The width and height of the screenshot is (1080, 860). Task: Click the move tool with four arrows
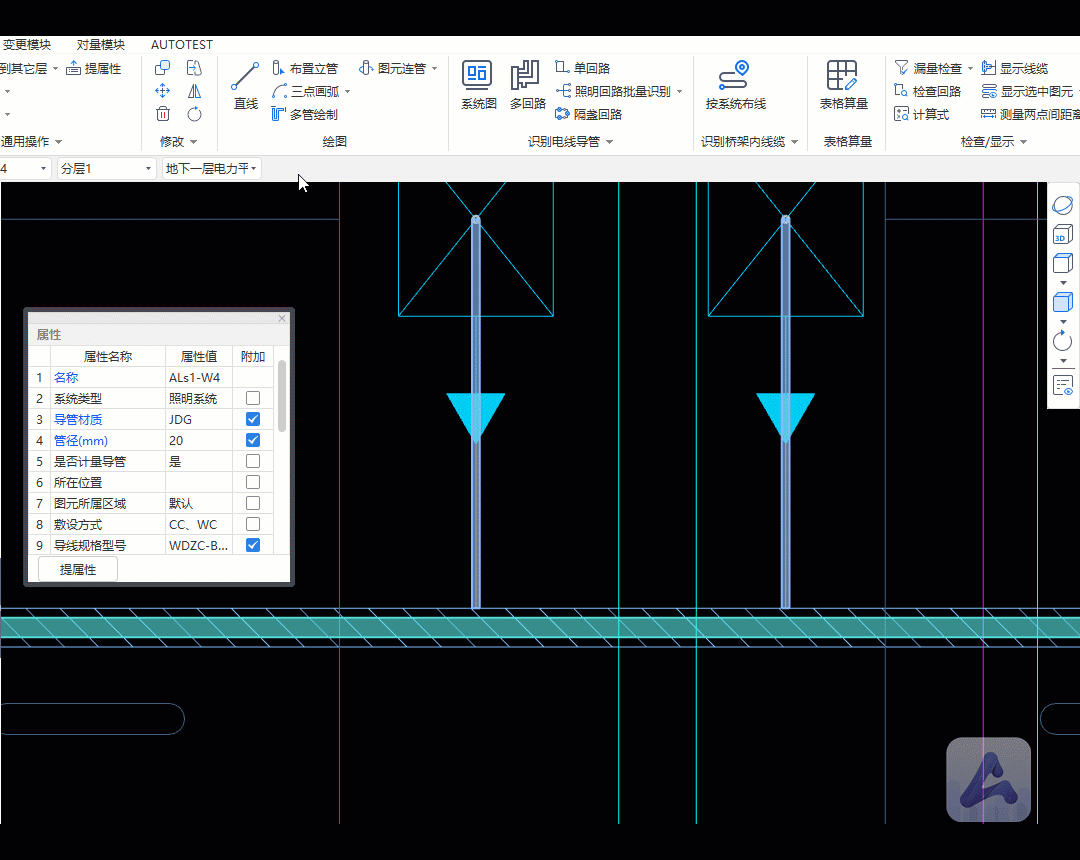point(163,91)
